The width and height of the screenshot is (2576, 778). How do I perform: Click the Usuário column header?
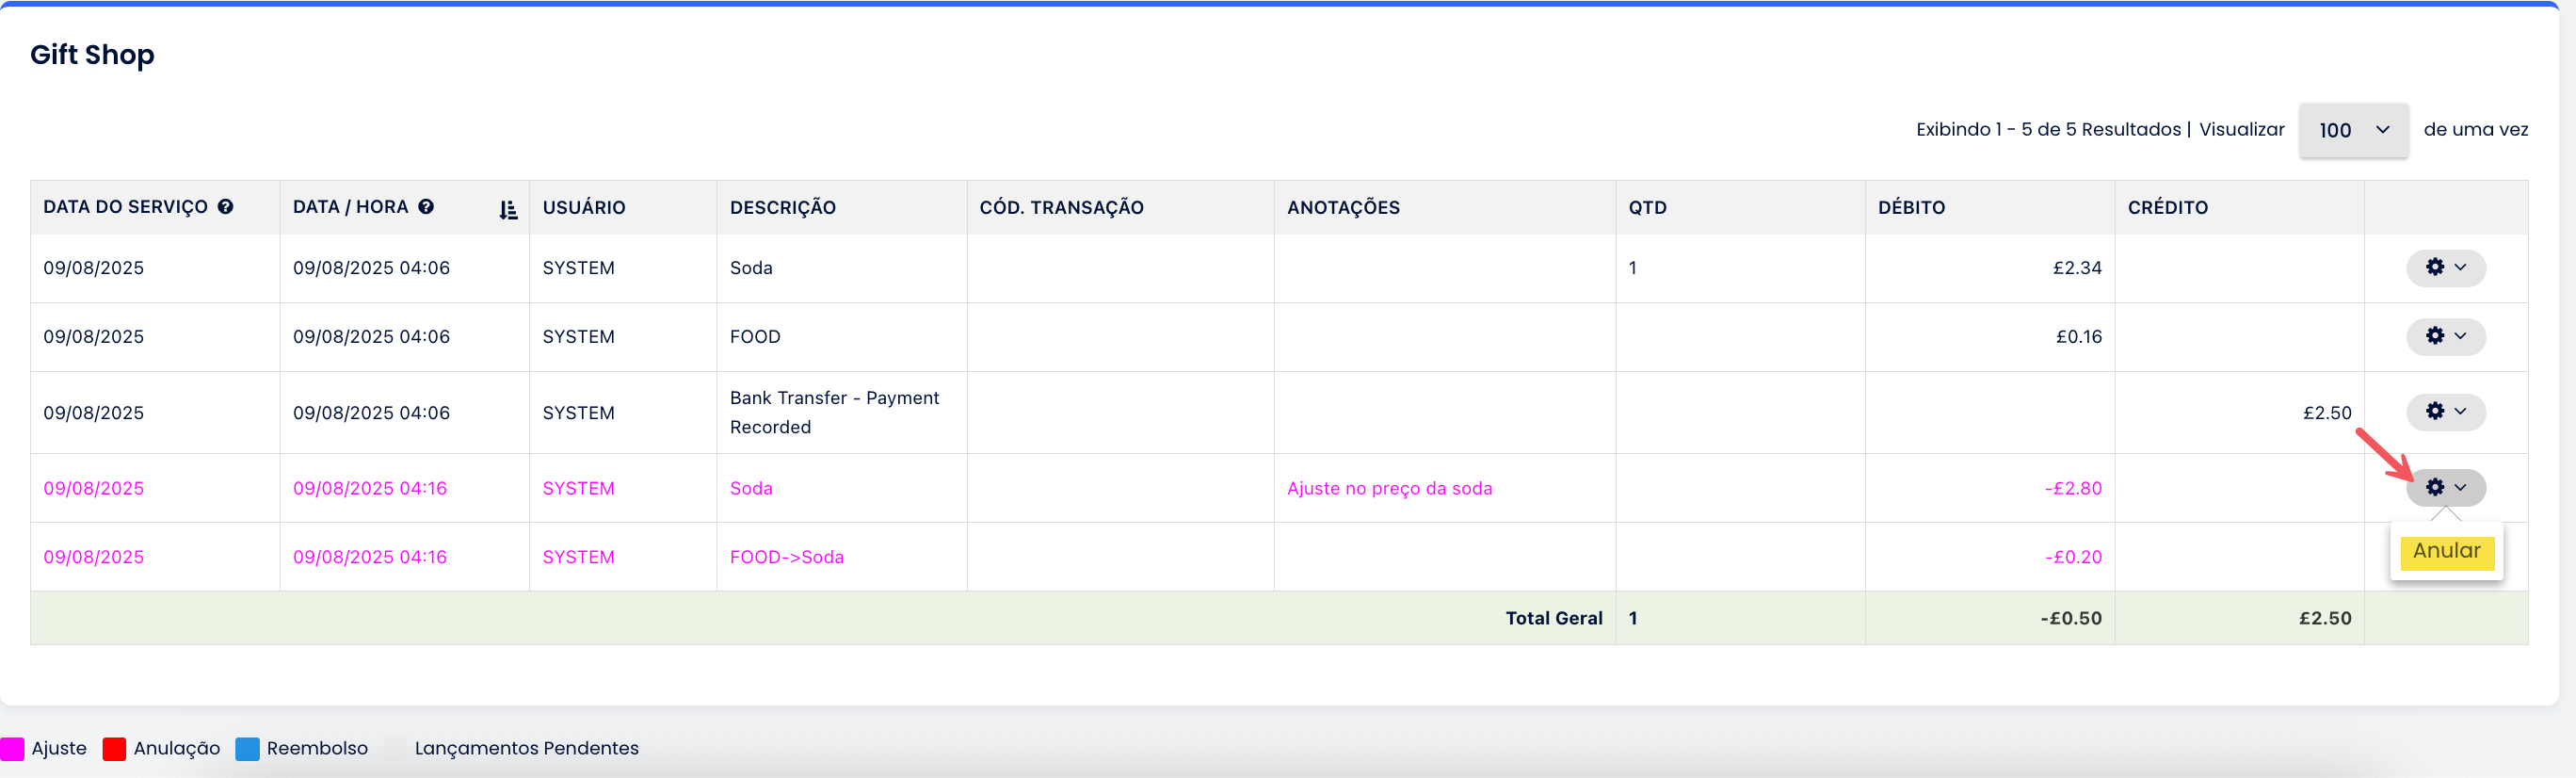pos(584,208)
